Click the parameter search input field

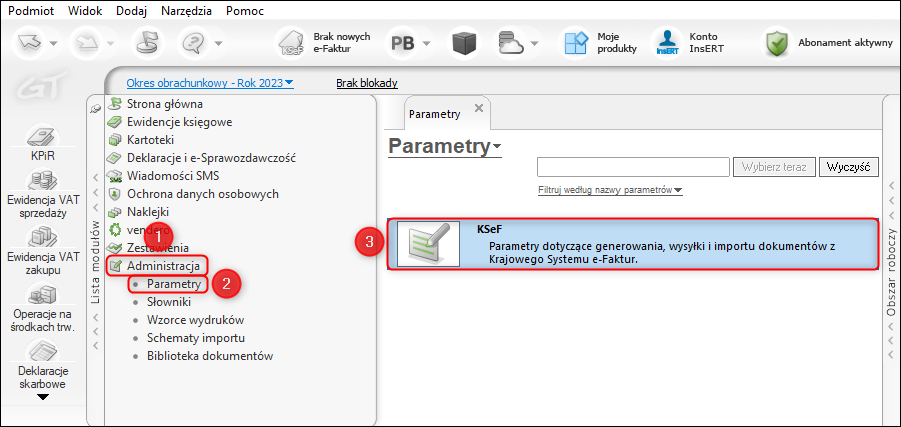coord(633,167)
